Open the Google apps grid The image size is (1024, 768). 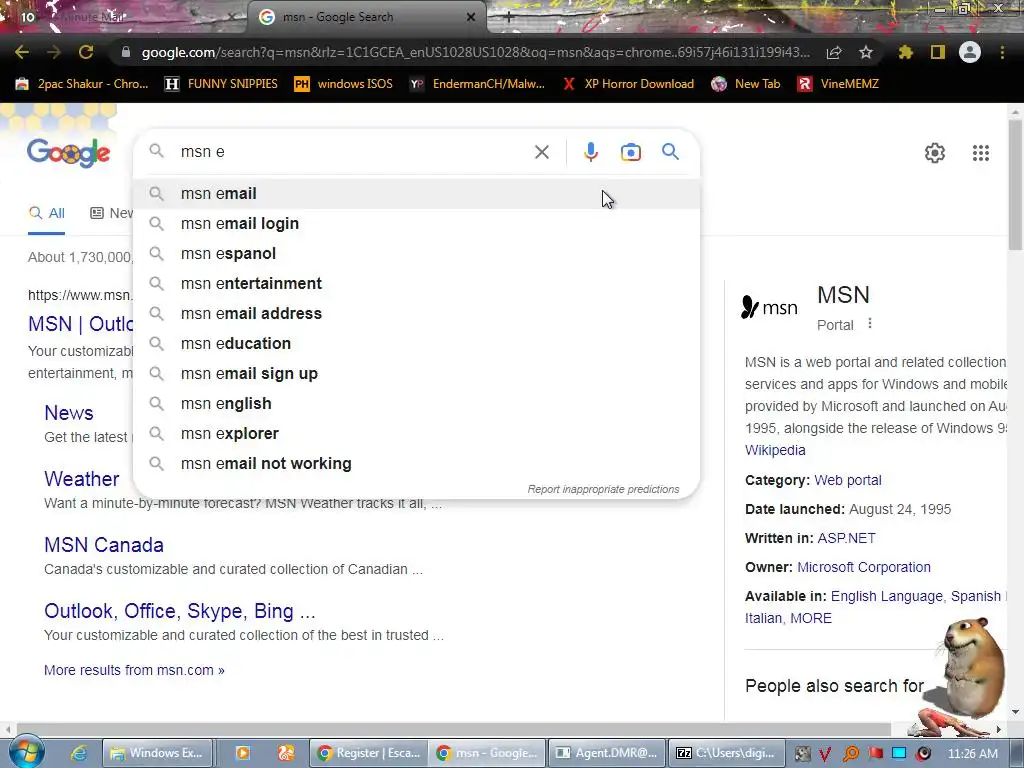pos(981,153)
